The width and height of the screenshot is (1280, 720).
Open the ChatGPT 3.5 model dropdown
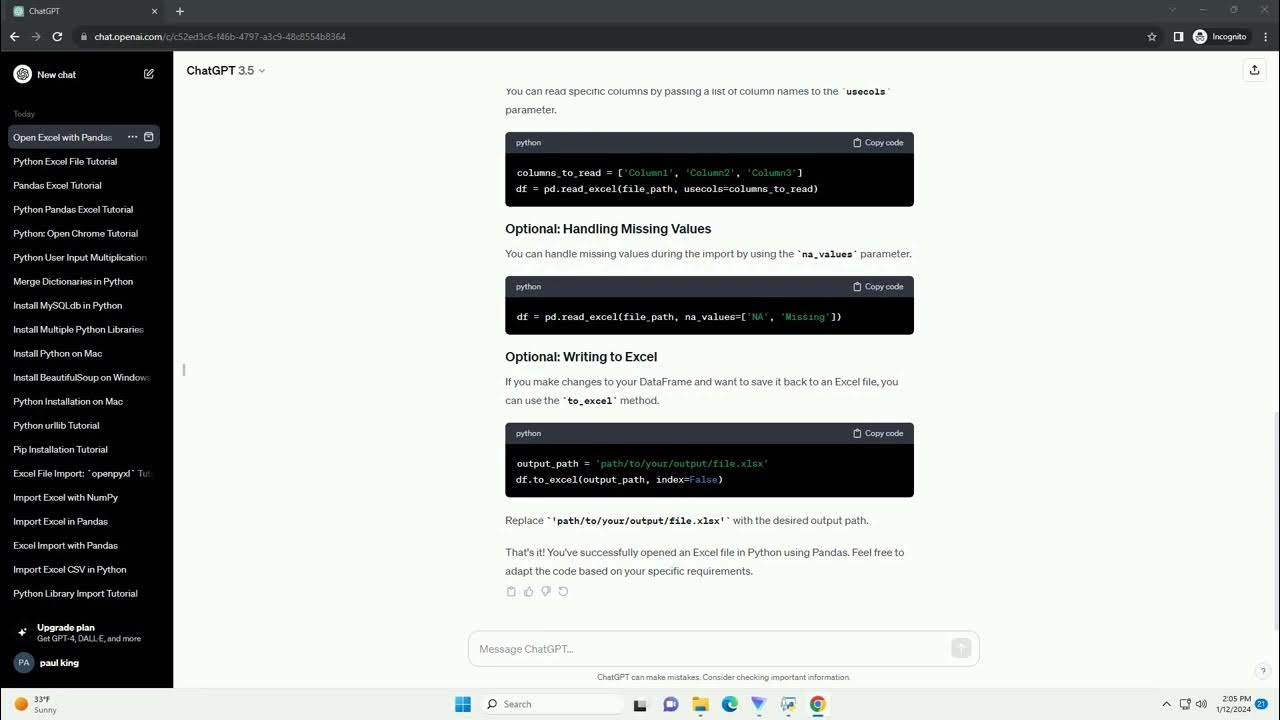(226, 70)
